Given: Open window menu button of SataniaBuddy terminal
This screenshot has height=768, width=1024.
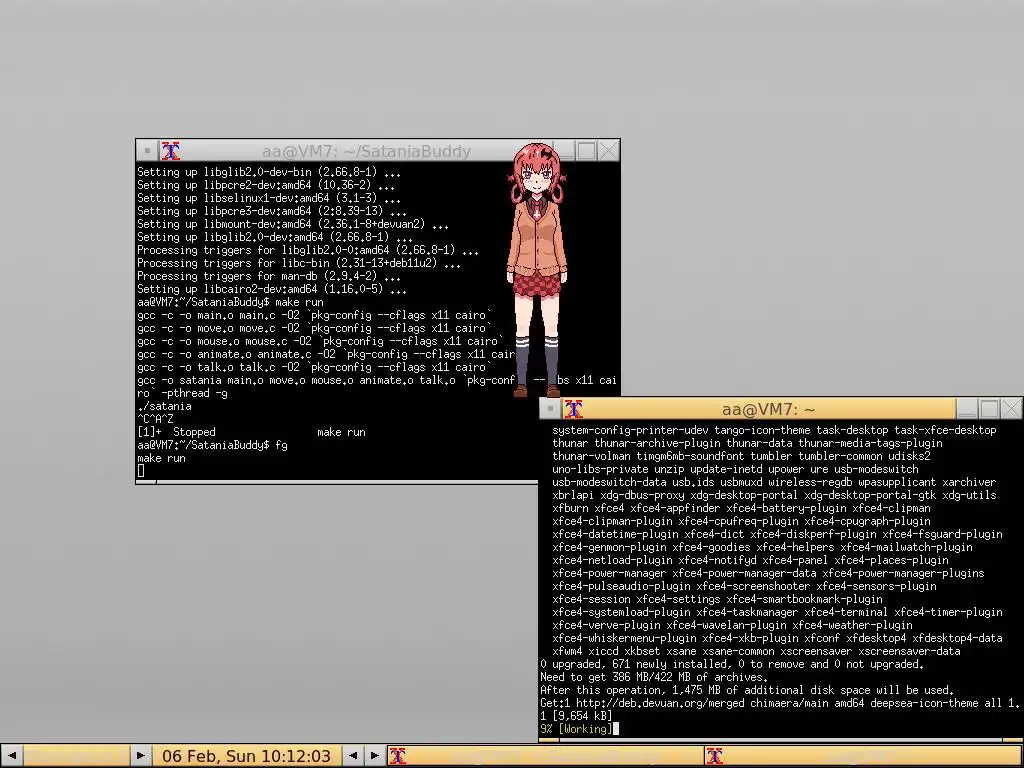Looking at the screenshot, I should [147, 151].
